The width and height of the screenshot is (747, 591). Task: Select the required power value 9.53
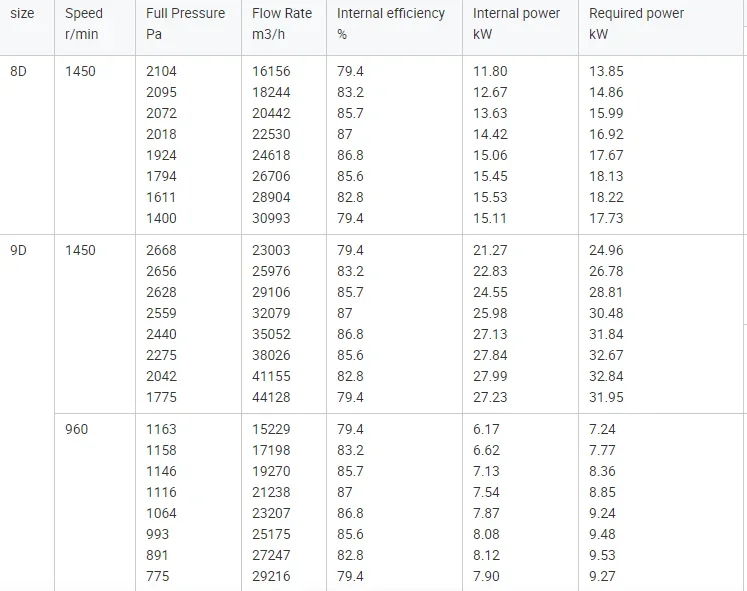(x=603, y=555)
